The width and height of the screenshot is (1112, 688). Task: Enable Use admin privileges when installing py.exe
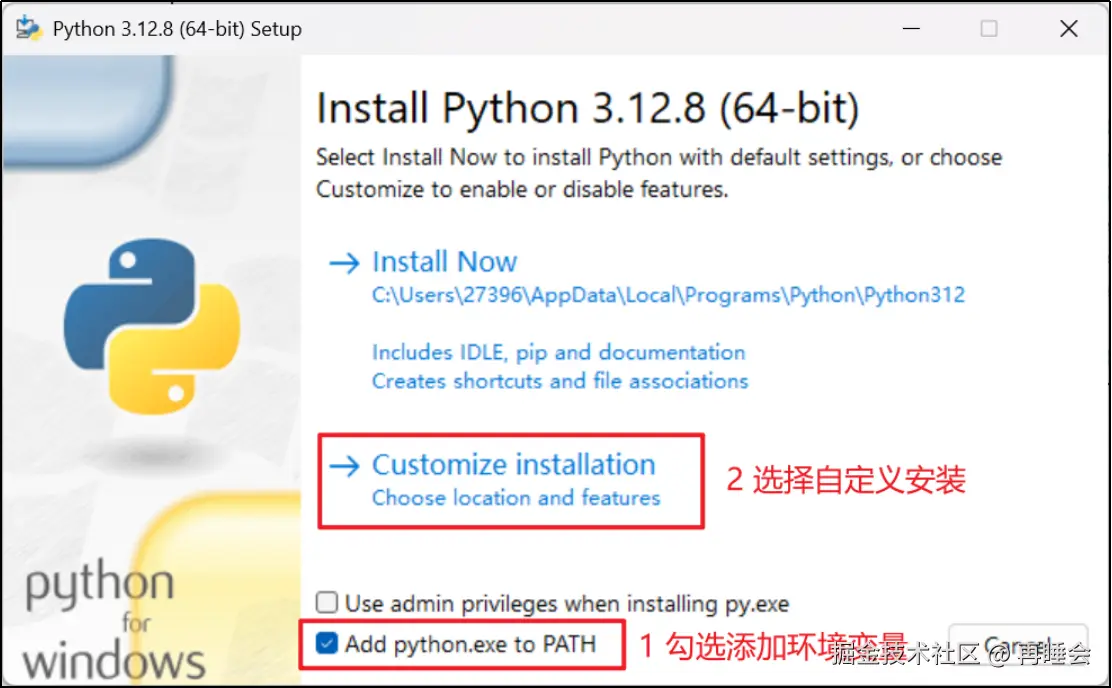coord(327,602)
